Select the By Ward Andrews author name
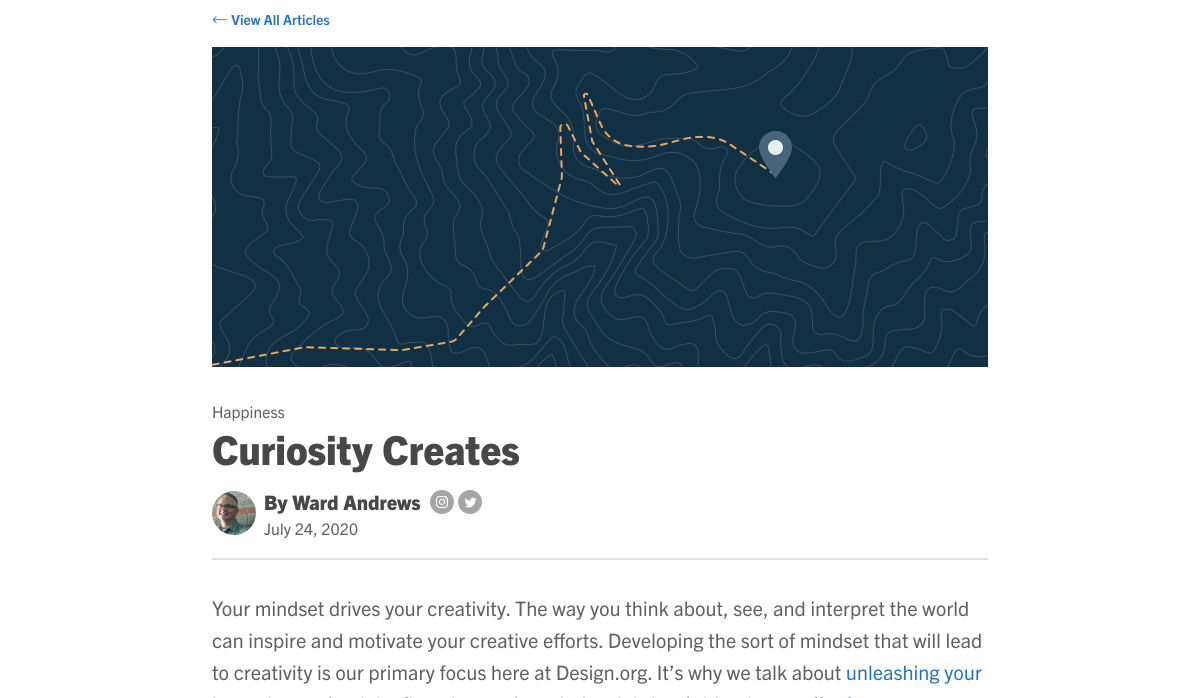 click(x=342, y=503)
